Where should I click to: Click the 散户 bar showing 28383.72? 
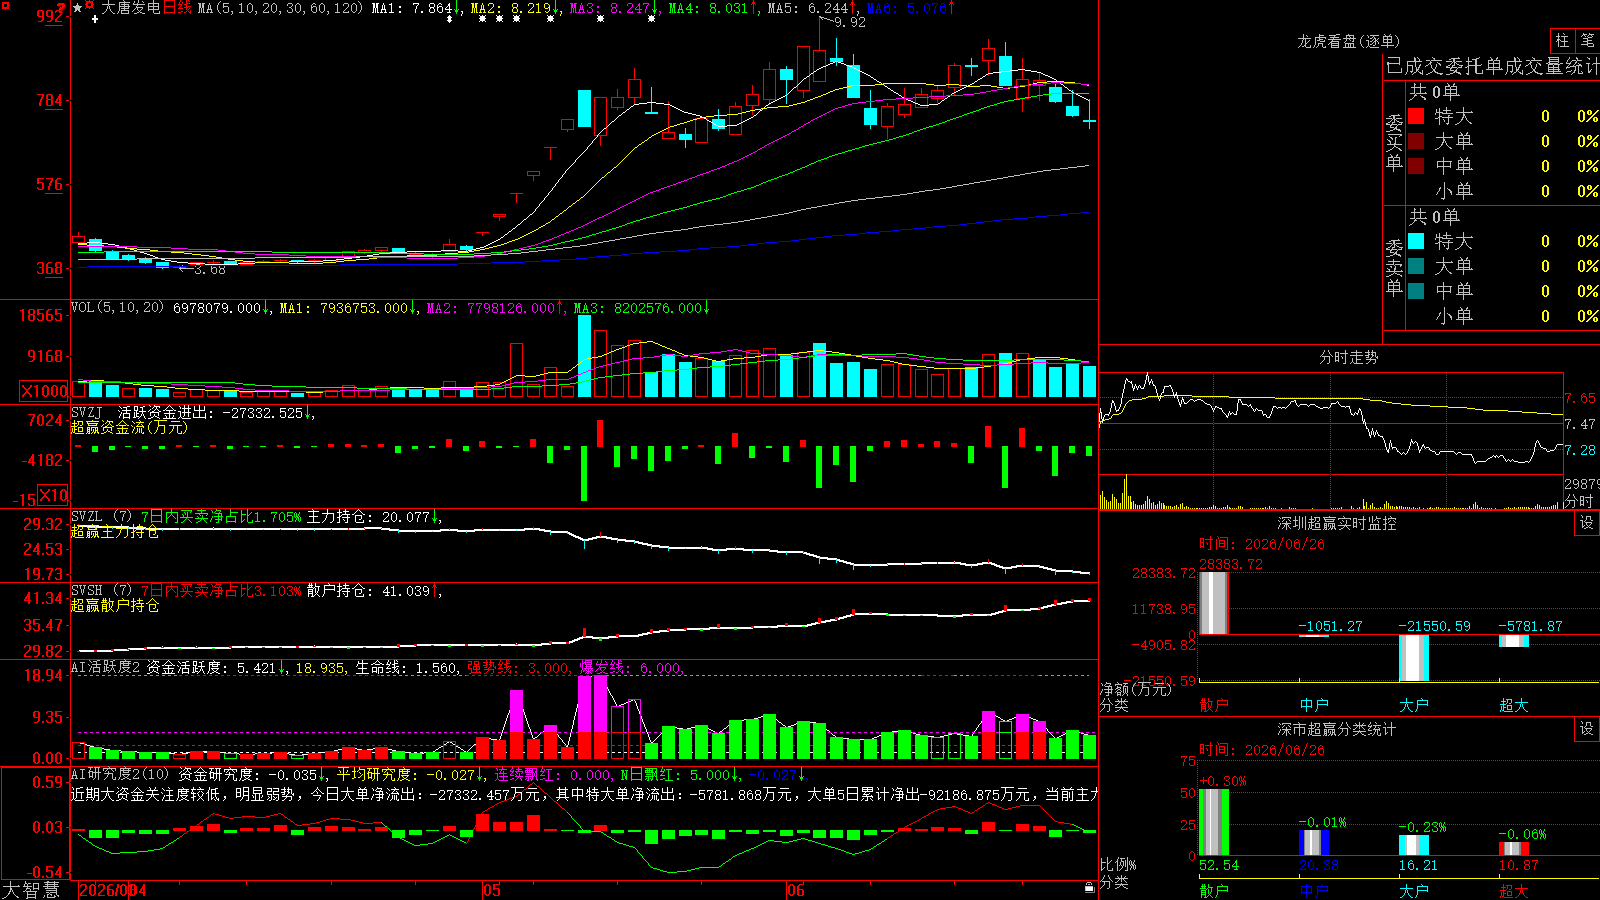[x=1213, y=603]
